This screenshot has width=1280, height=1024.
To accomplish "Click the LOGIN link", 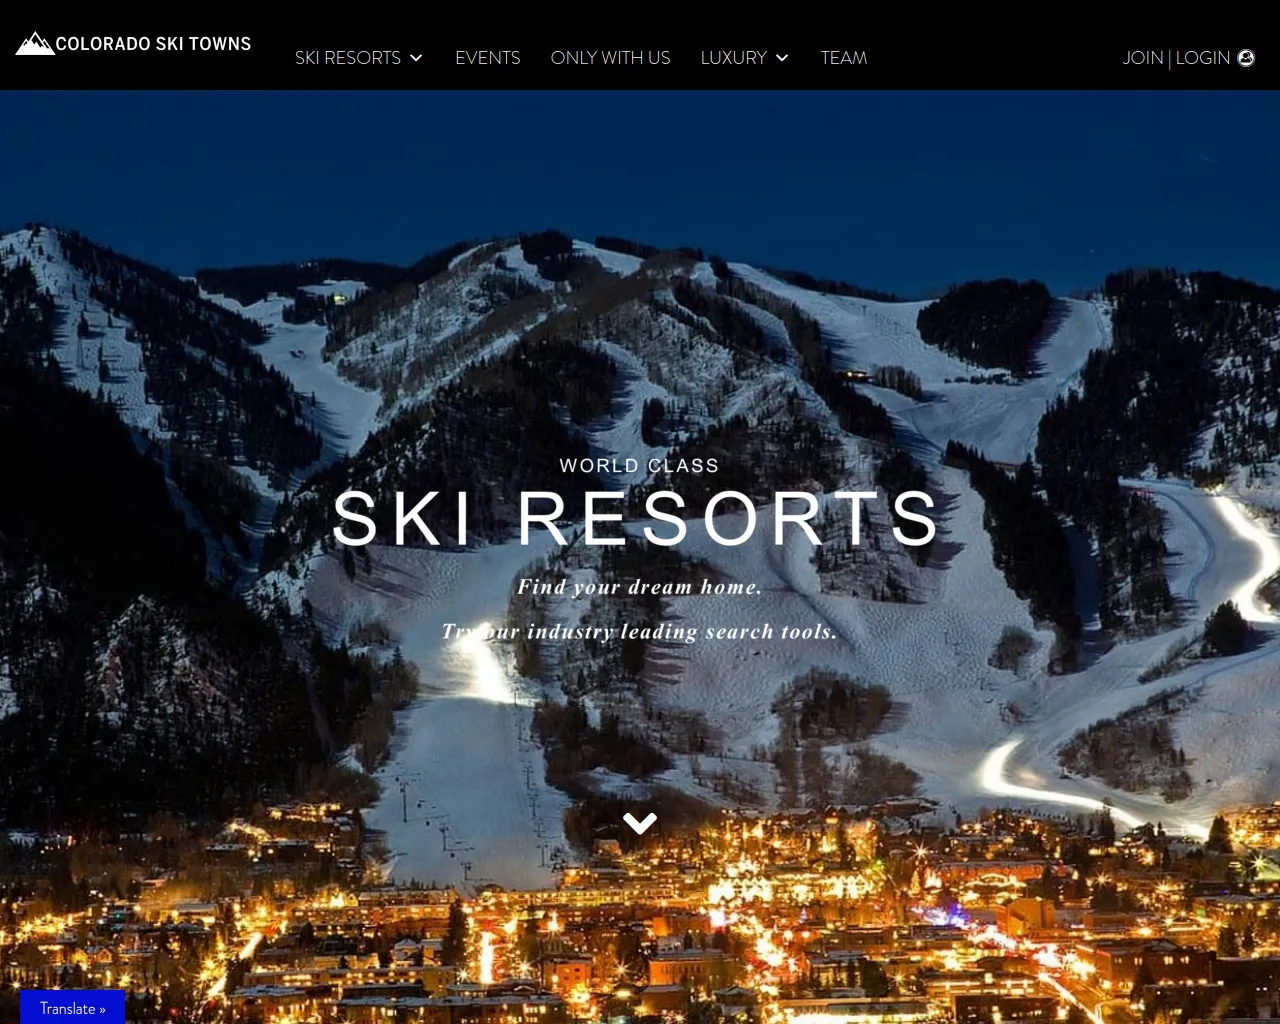I will pos(1203,58).
